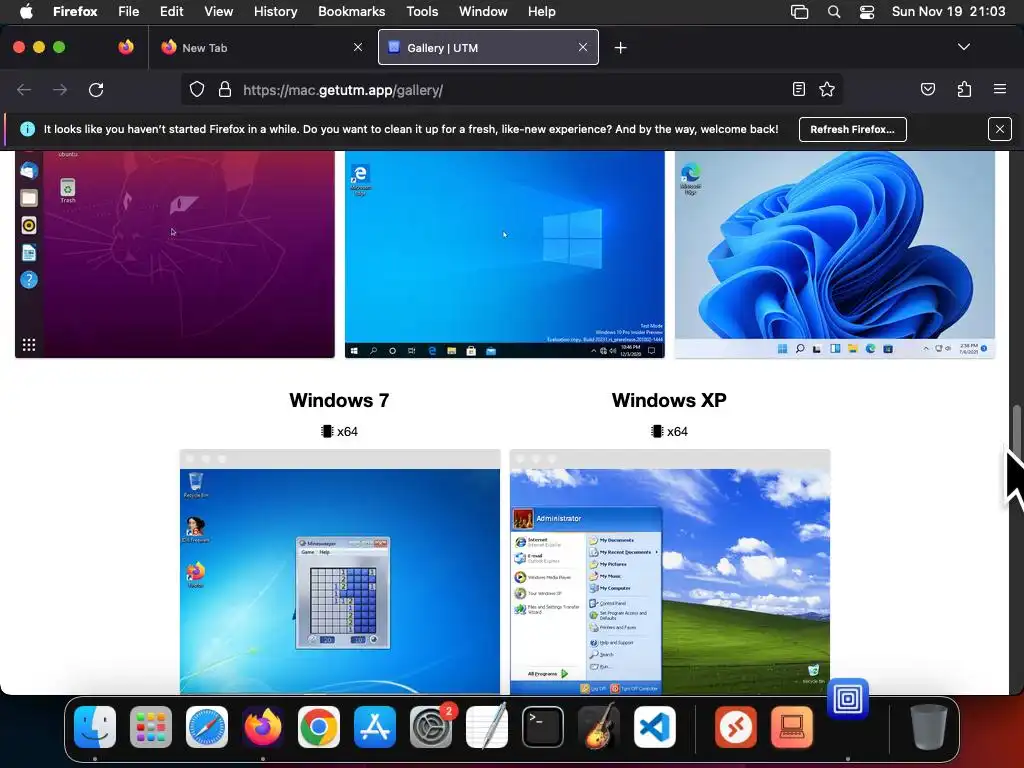
Task: Click the forward navigation arrow
Action: (x=60, y=89)
